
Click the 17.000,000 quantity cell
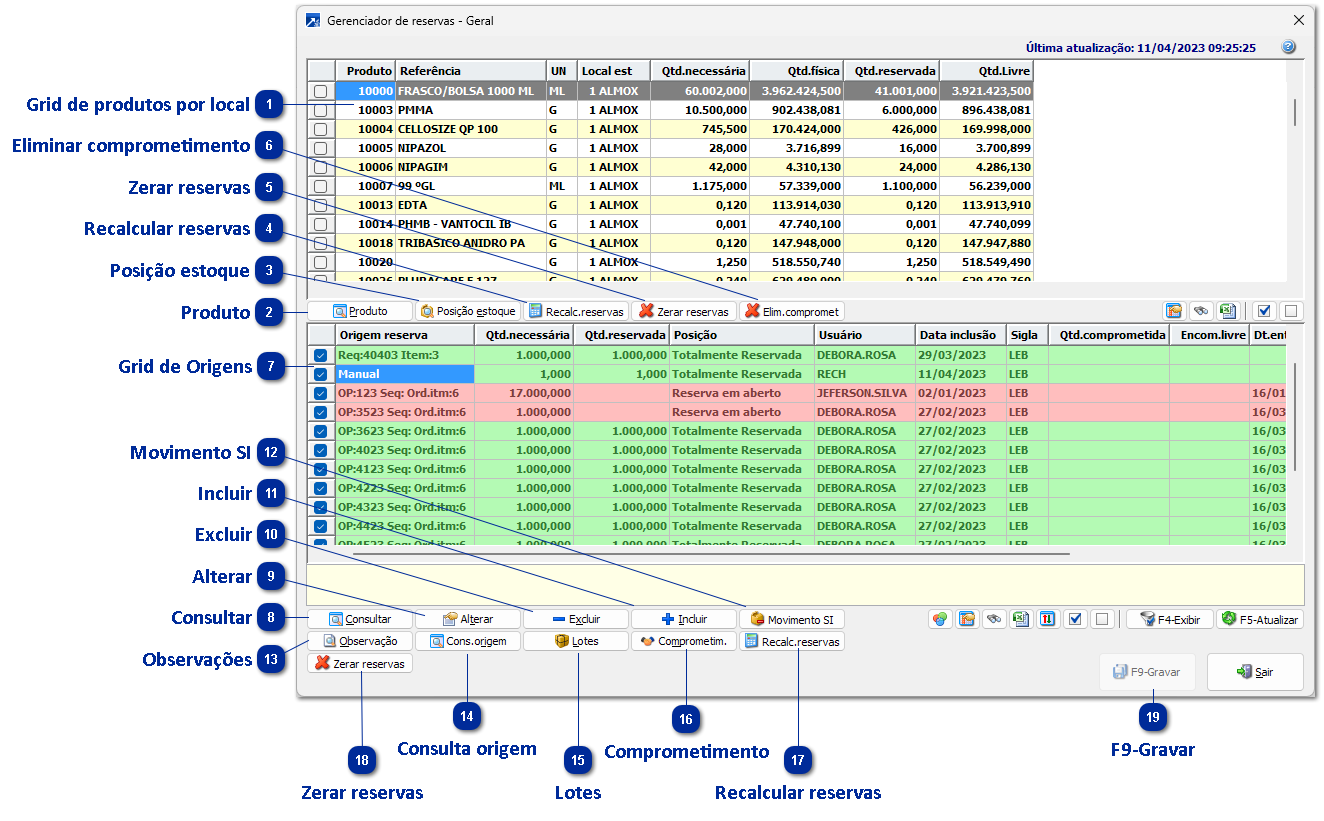tap(524, 393)
